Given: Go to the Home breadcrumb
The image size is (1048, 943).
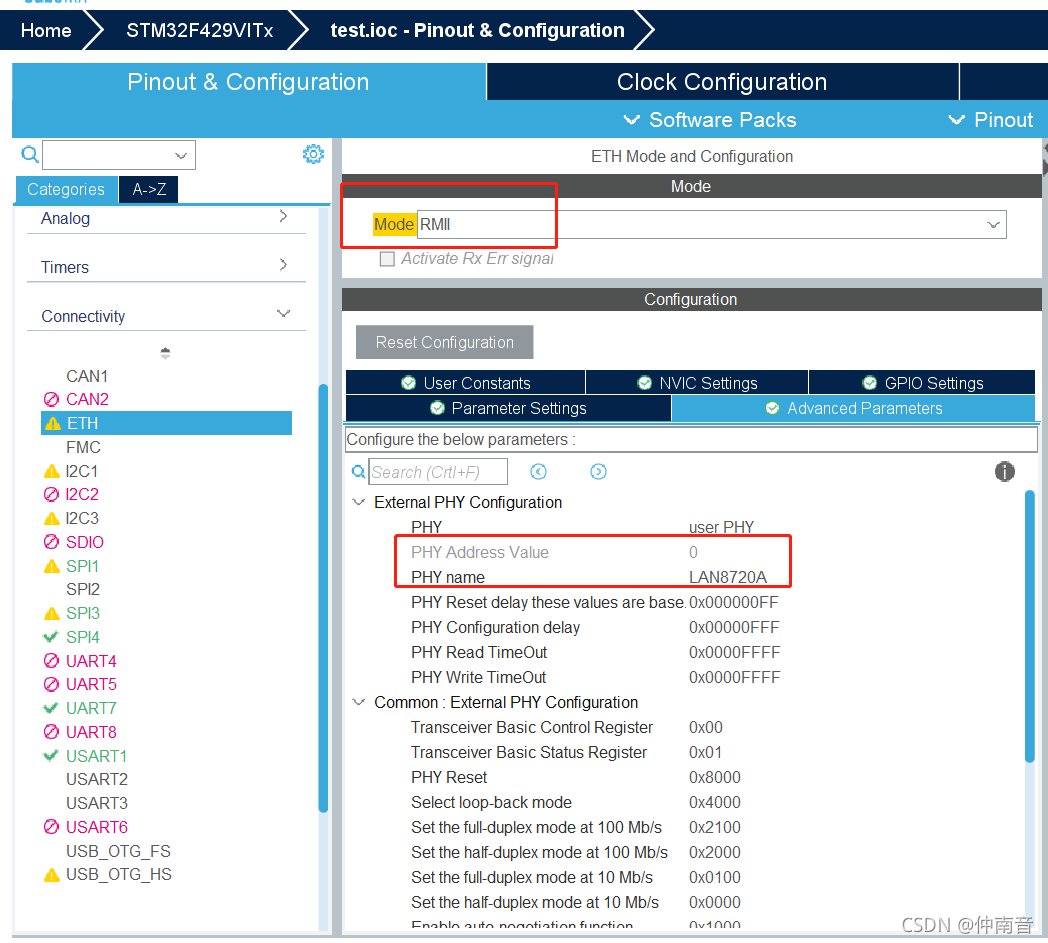Looking at the screenshot, I should click(x=46, y=30).
